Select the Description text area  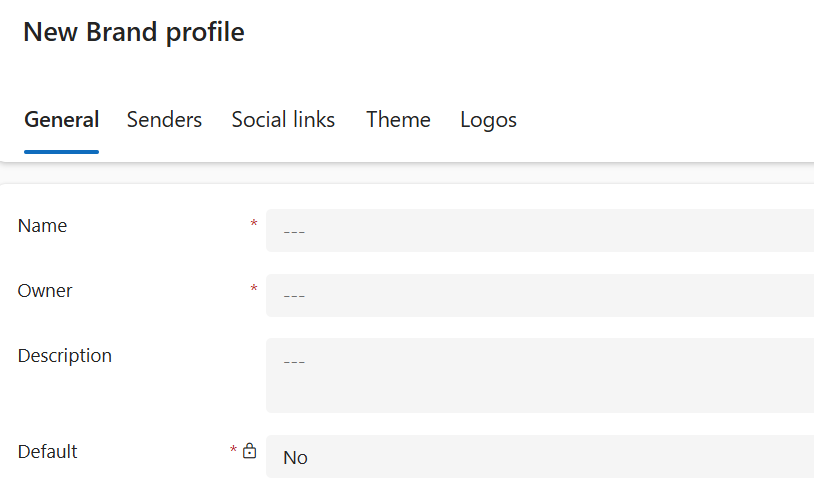tap(540, 375)
